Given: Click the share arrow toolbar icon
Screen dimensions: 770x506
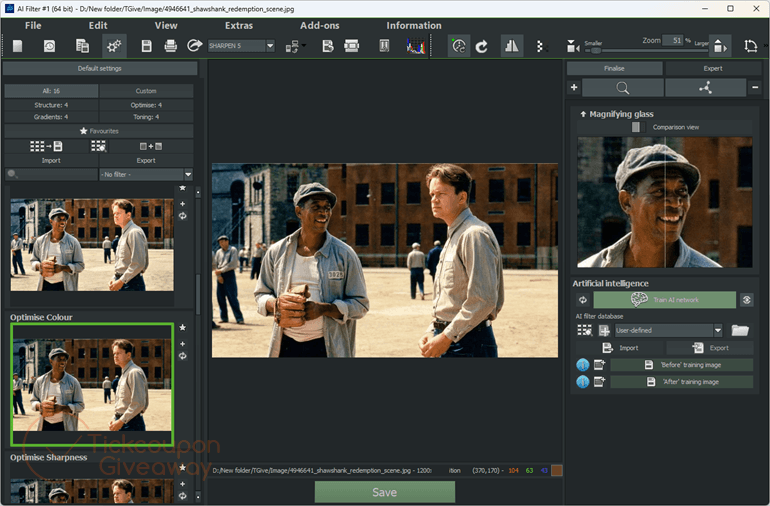Looking at the screenshot, I should [x=194, y=46].
